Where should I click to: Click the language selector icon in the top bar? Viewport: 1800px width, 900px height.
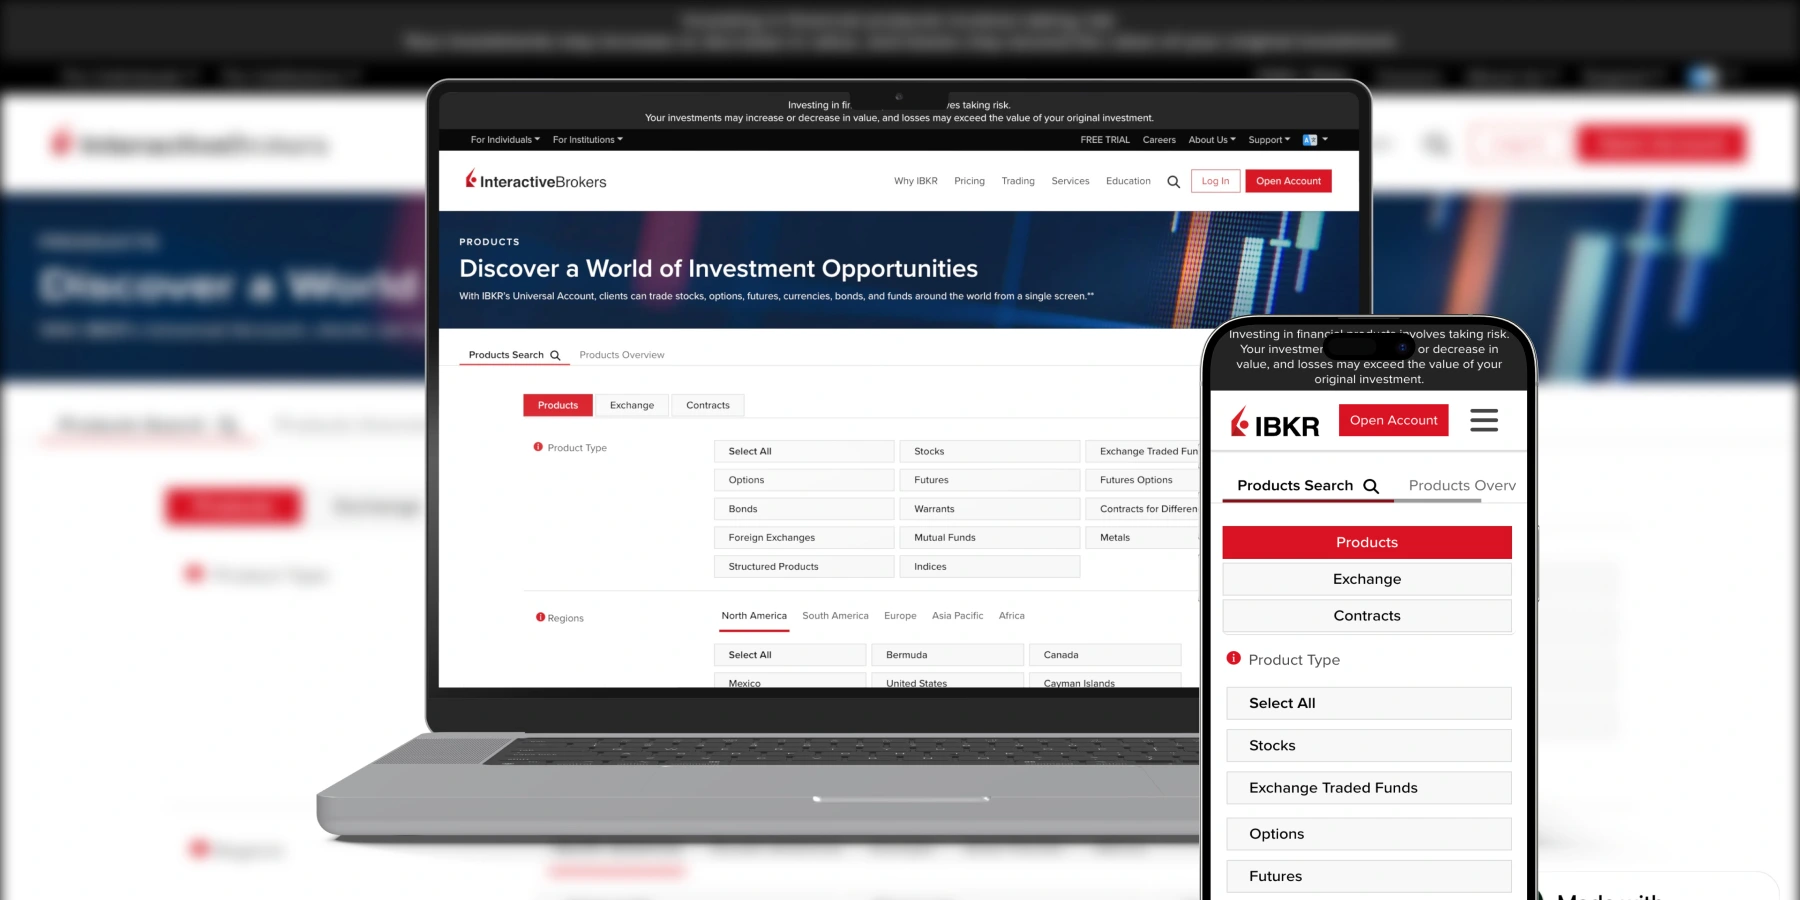click(1311, 140)
